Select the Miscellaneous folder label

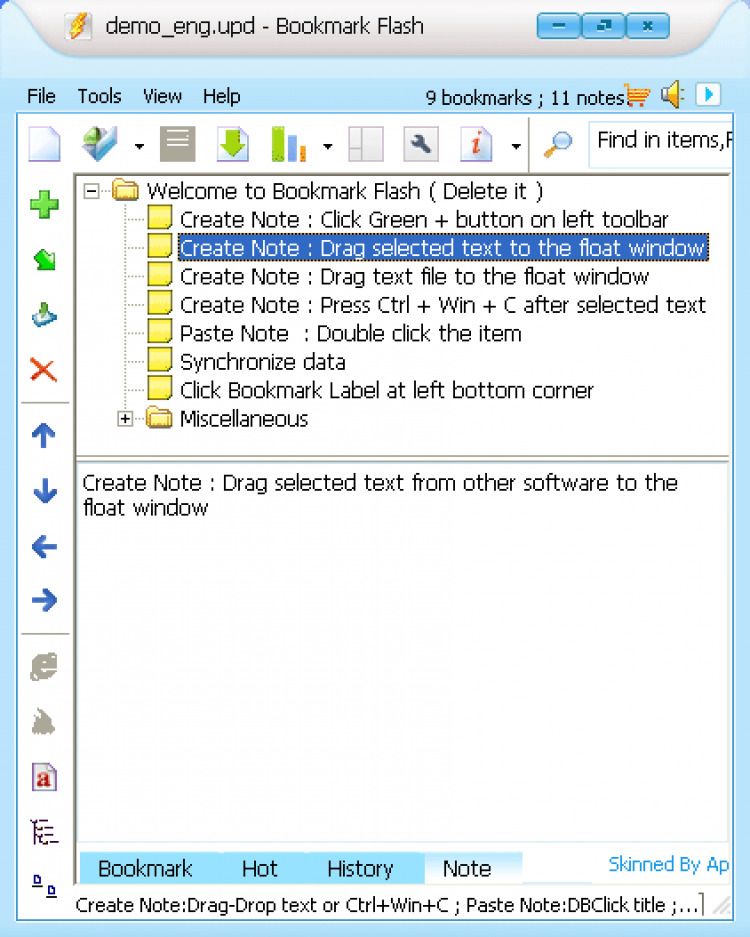(x=244, y=419)
